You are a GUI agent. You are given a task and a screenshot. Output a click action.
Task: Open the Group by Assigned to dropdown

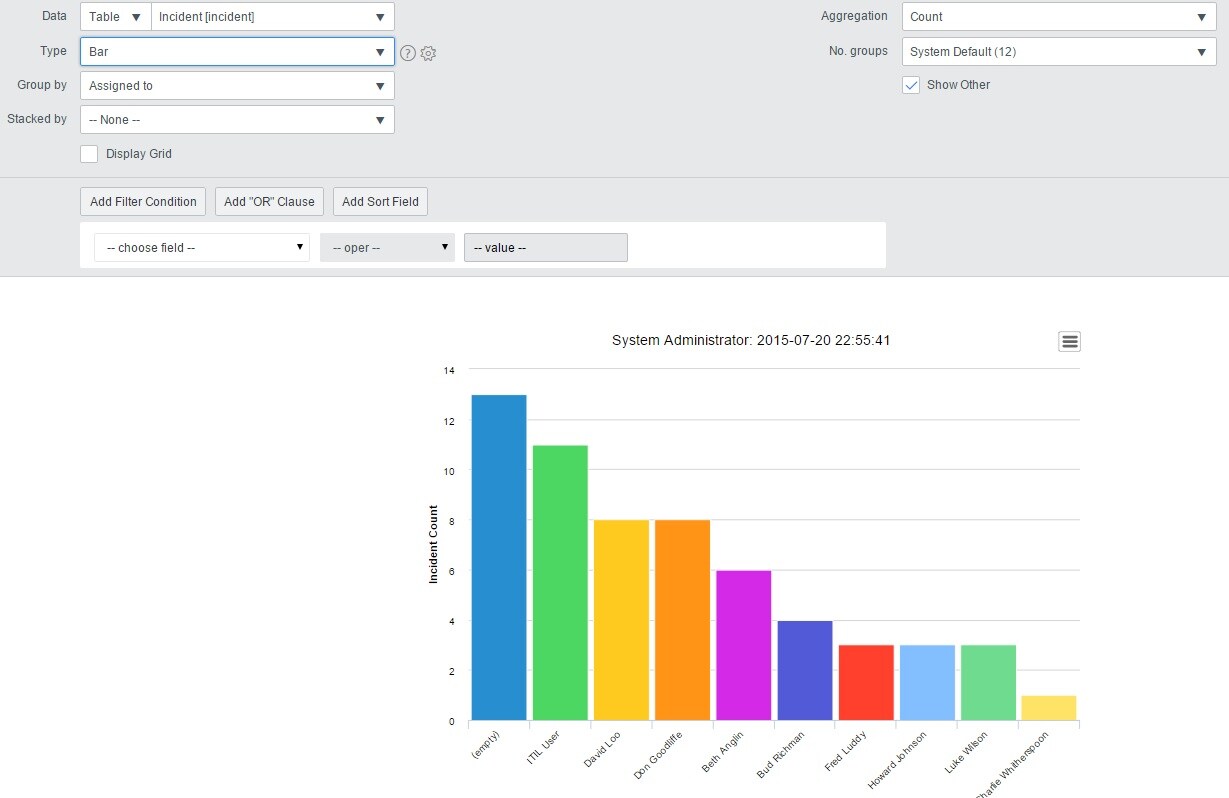237,86
